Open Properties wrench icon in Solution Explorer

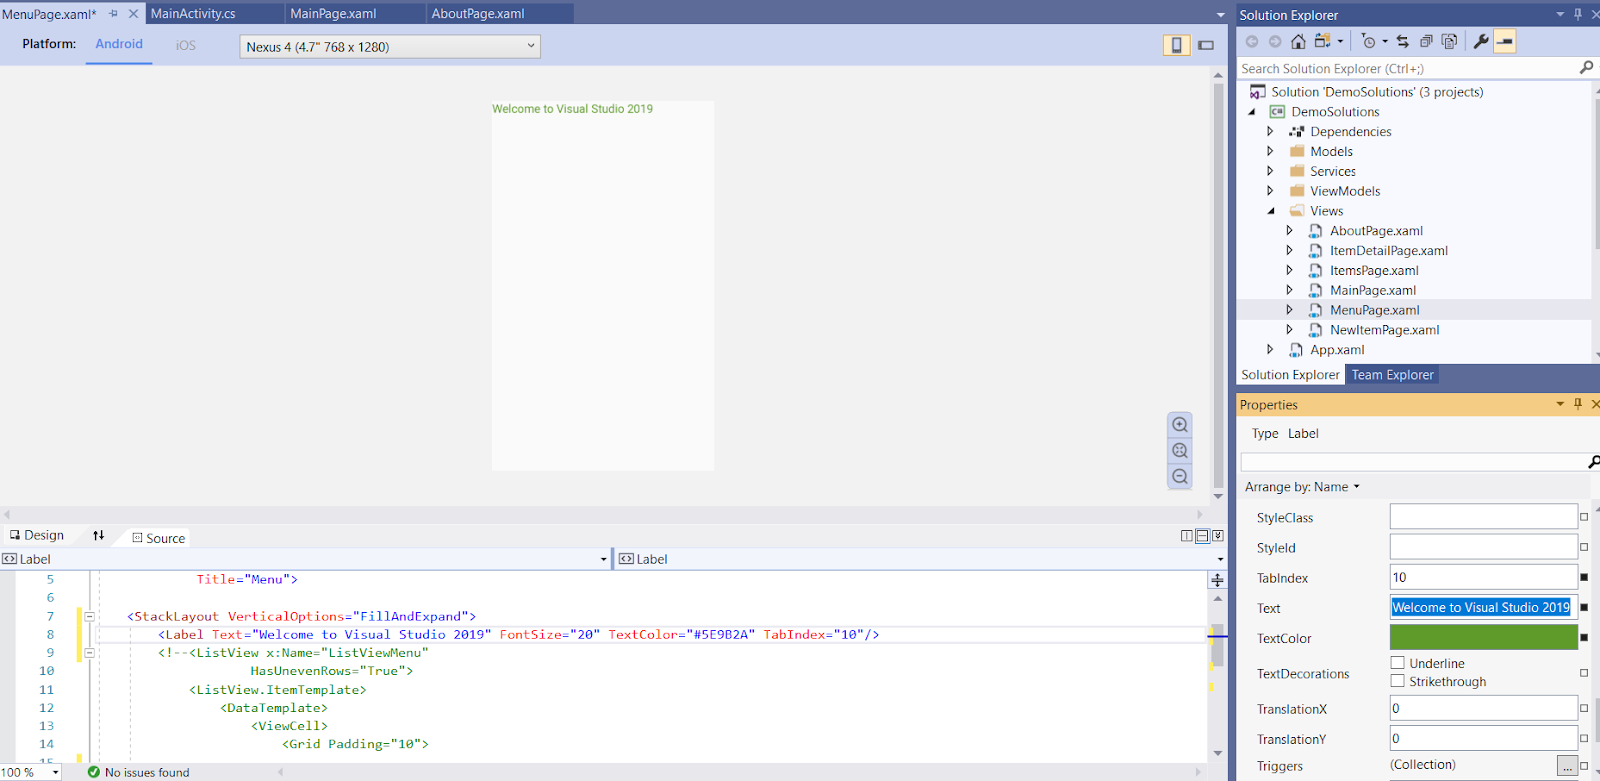tap(1481, 41)
